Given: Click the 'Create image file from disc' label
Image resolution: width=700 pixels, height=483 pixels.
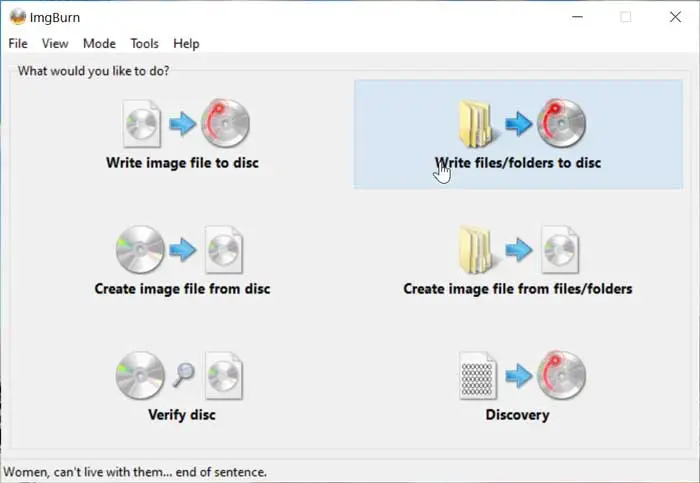Looking at the screenshot, I should click(182, 289).
